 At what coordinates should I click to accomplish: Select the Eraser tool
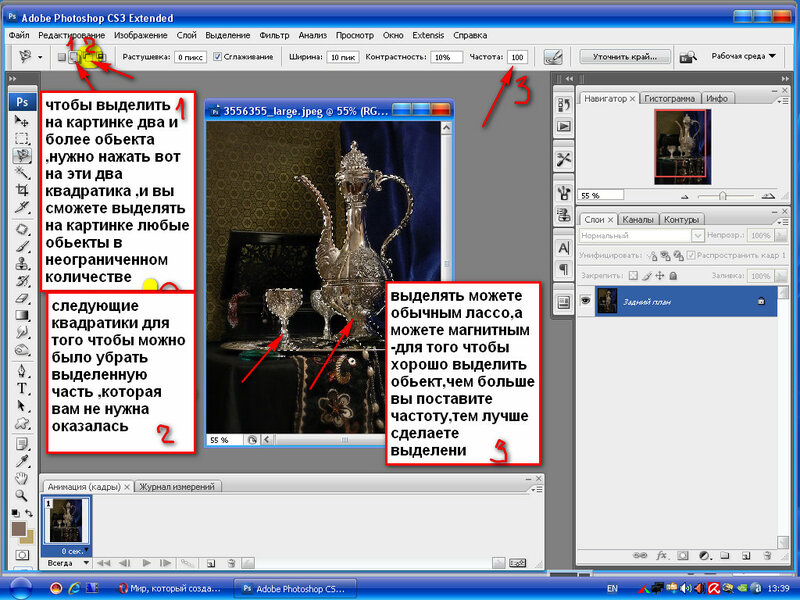pos(21,298)
